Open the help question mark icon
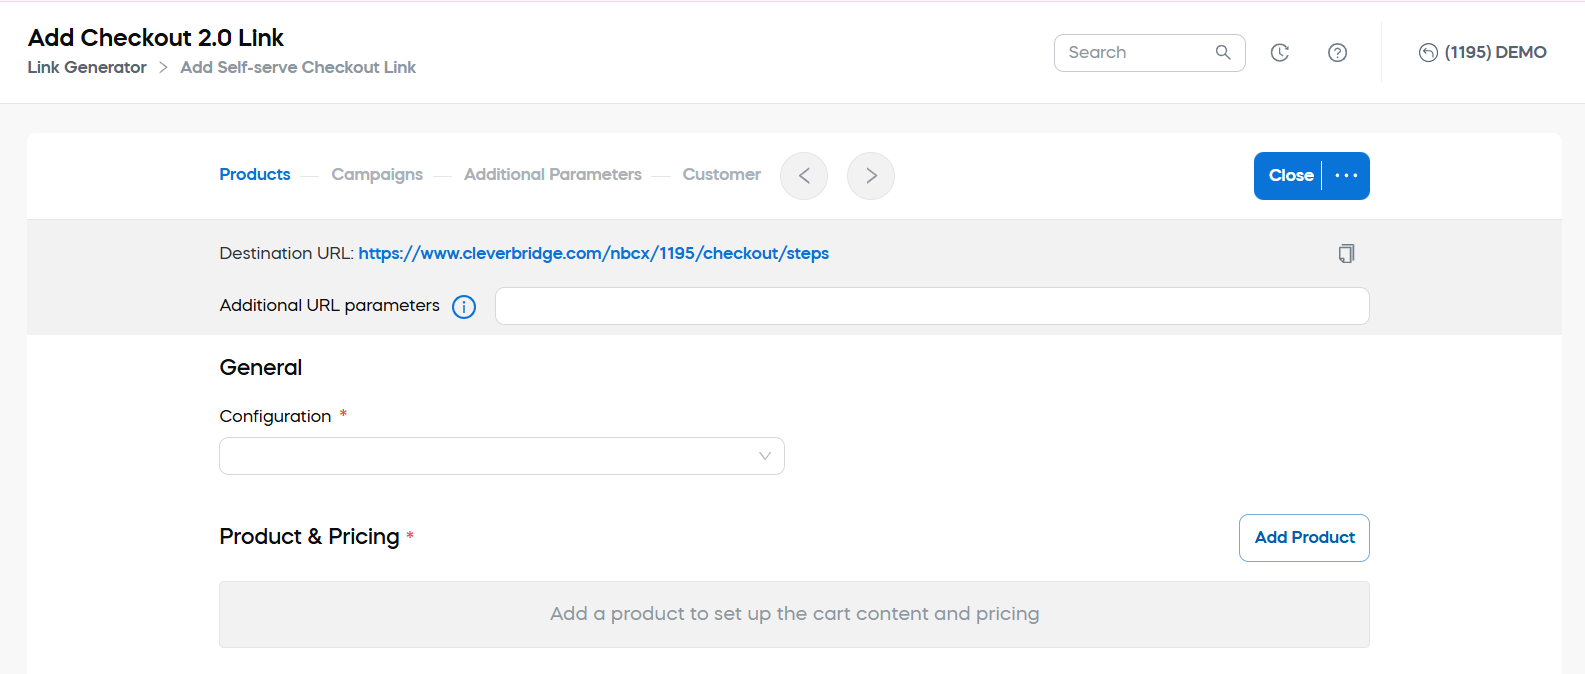This screenshot has height=674, width=1585. (x=1337, y=53)
